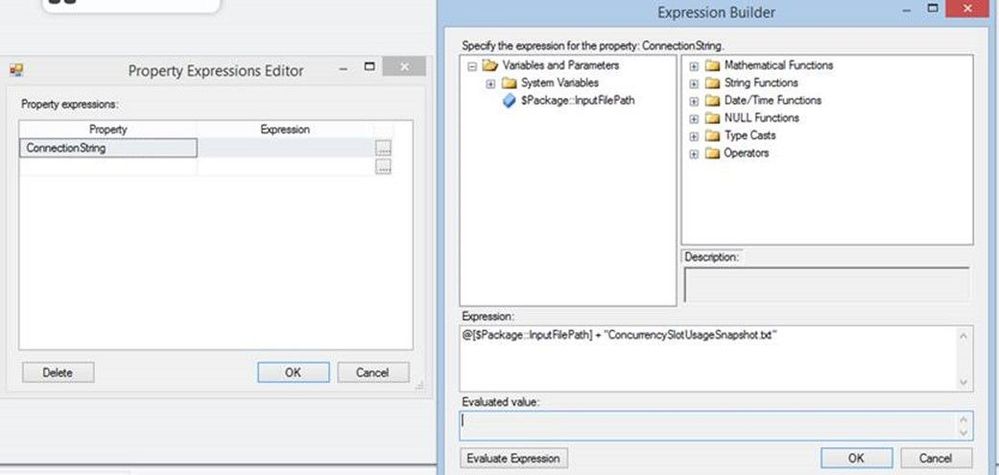The image size is (999, 475).
Task: Click the Date/Time Functions folder icon
Action: tap(712, 100)
